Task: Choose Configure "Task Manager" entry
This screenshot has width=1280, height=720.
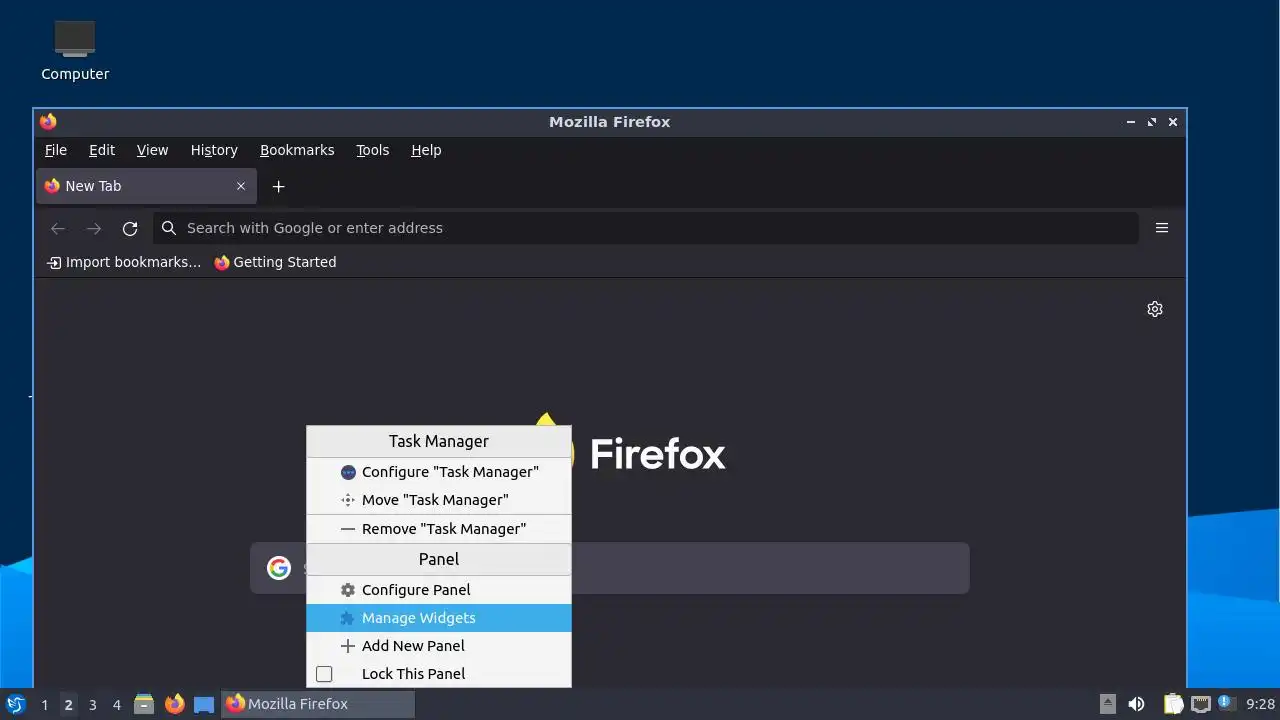Action: pos(439,472)
